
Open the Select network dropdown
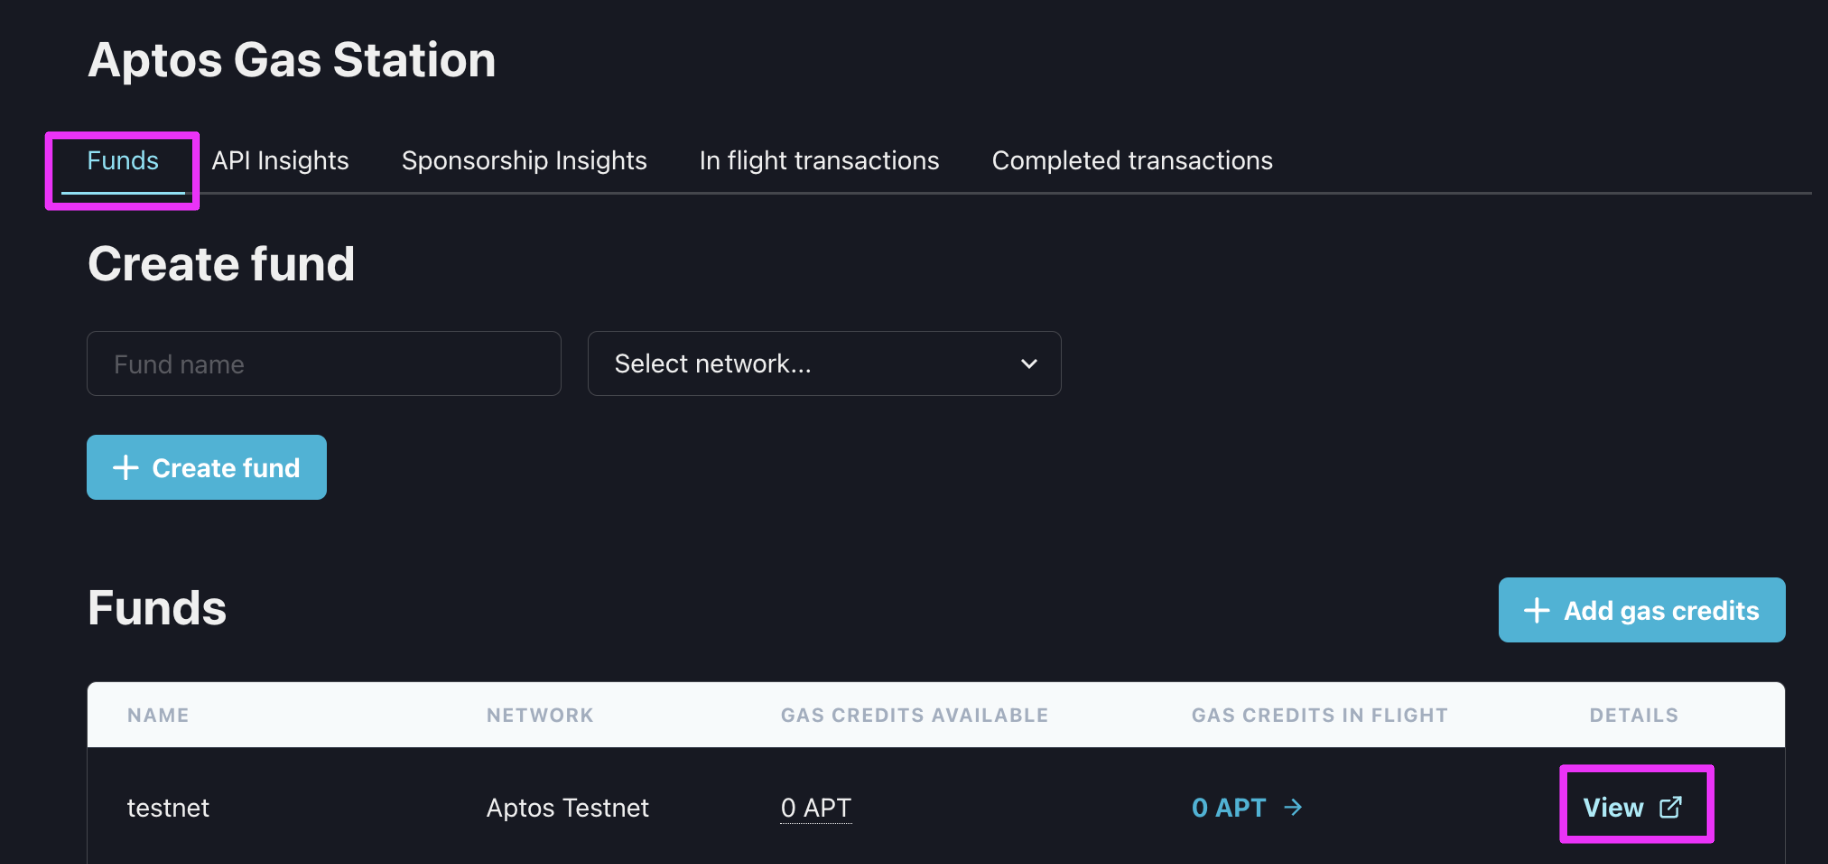[824, 364]
